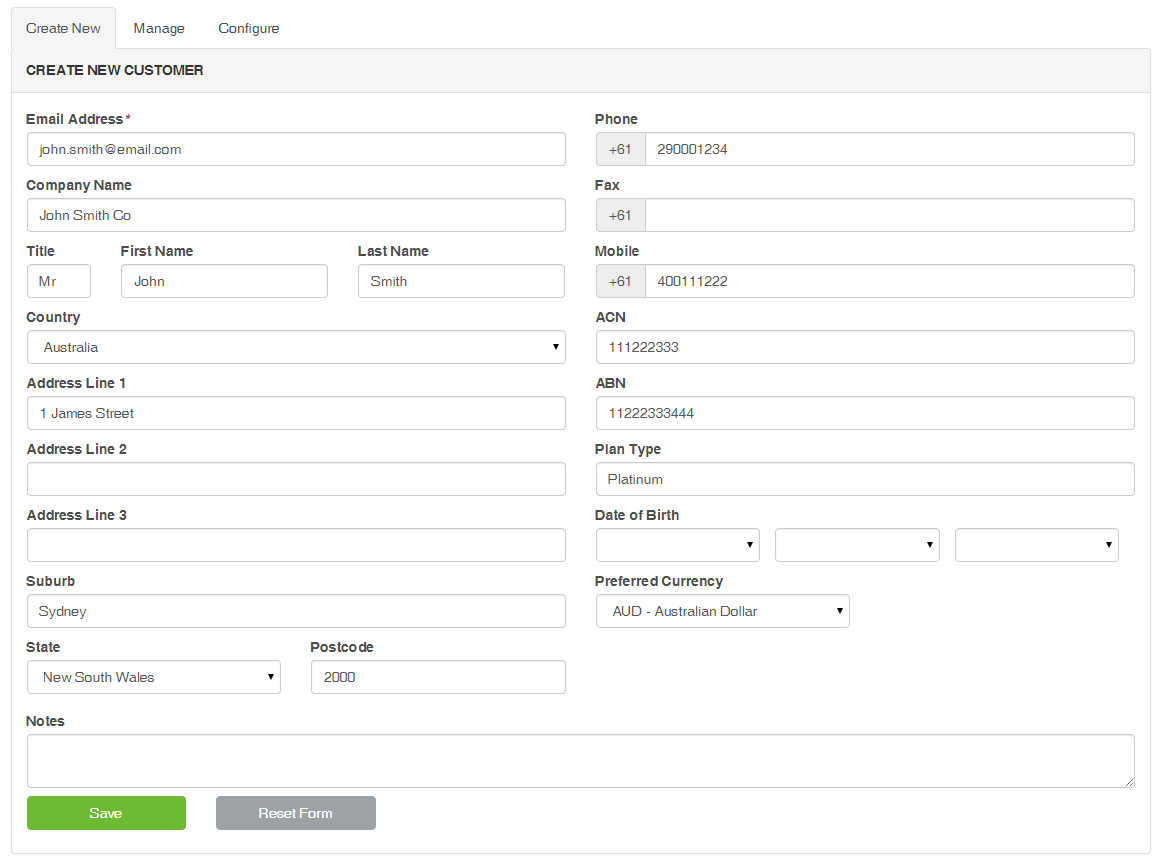Click the ABN input field

(865, 413)
